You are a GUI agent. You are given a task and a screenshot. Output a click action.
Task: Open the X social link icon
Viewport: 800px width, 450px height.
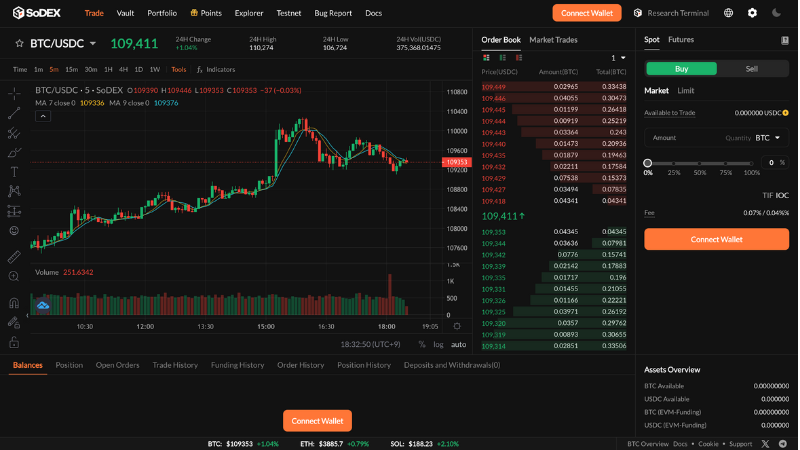click(x=765, y=444)
